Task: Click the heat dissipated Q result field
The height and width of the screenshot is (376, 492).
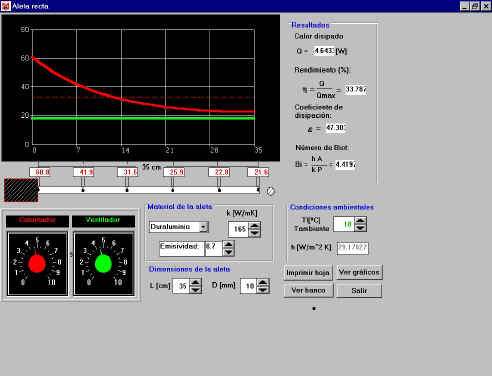Action: 324,51
